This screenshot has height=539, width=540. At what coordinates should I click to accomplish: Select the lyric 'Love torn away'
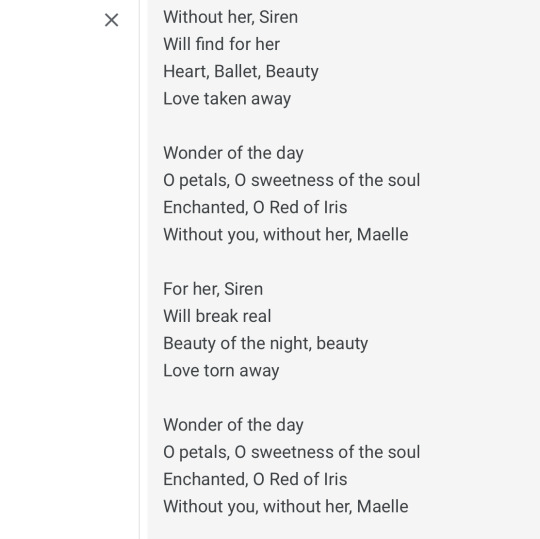[x=221, y=371]
